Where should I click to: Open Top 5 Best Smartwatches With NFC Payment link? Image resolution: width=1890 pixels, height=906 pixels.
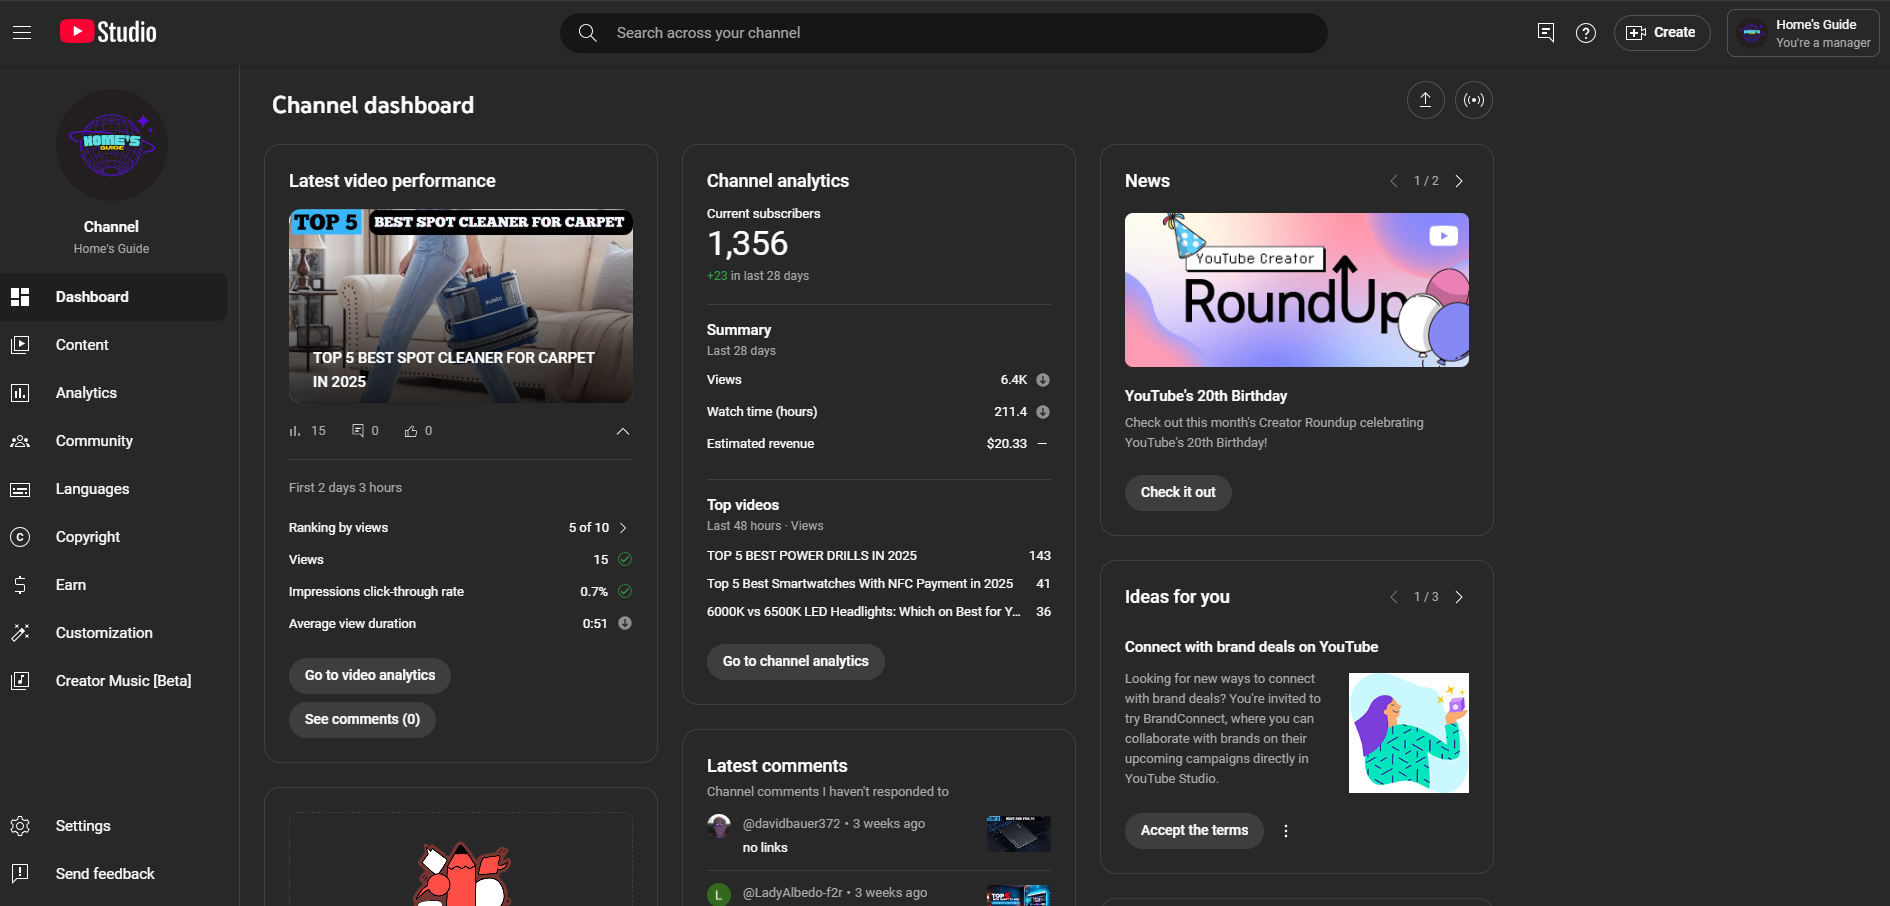click(860, 584)
